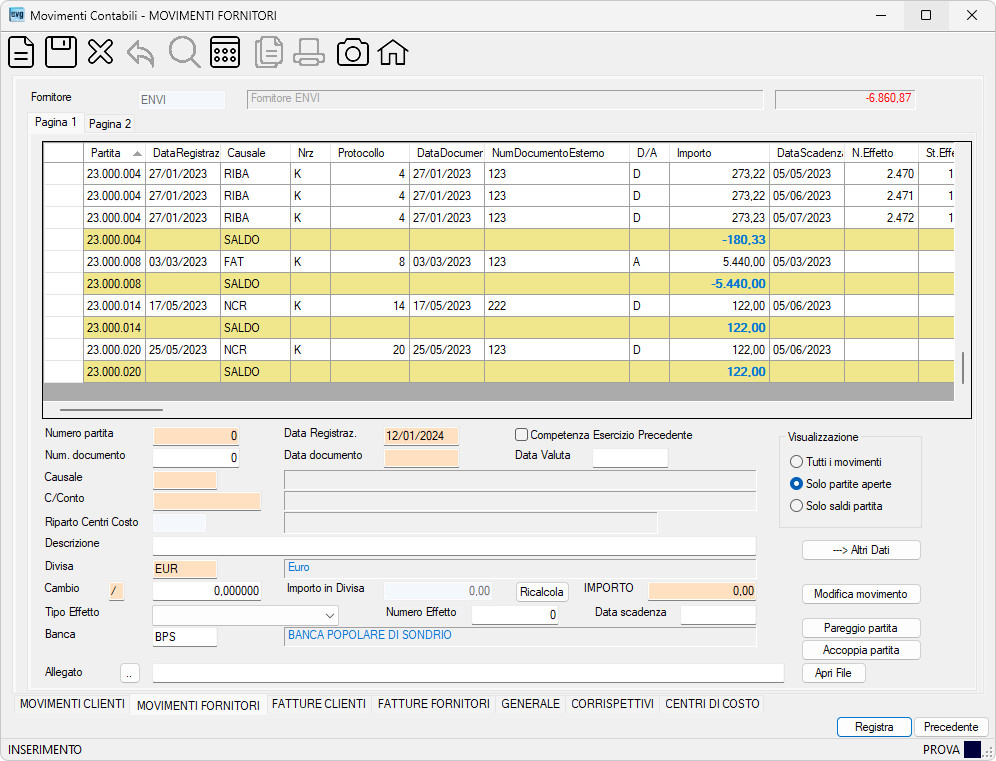The width and height of the screenshot is (996, 761).
Task: Click the table's horizontal scrollbar thumb
Action: [x=111, y=410]
